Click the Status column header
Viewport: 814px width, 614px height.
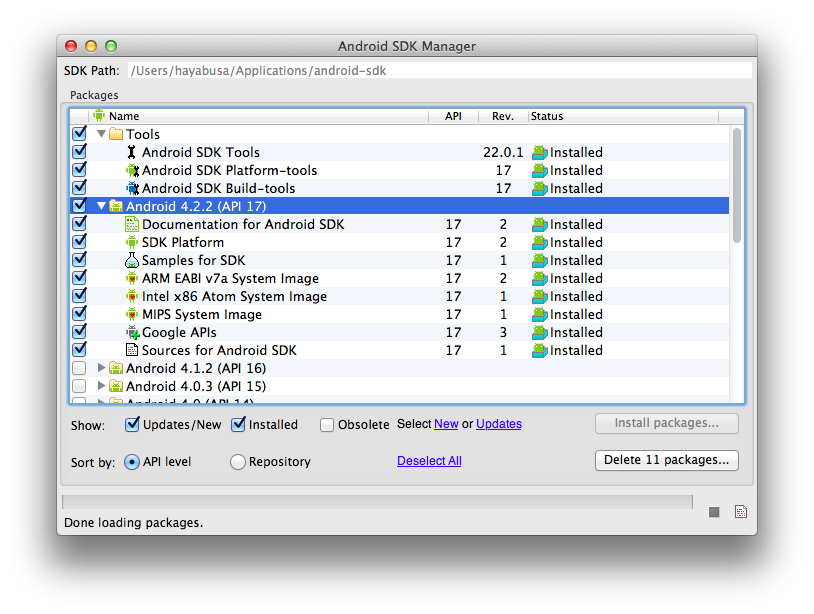tap(623, 116)
